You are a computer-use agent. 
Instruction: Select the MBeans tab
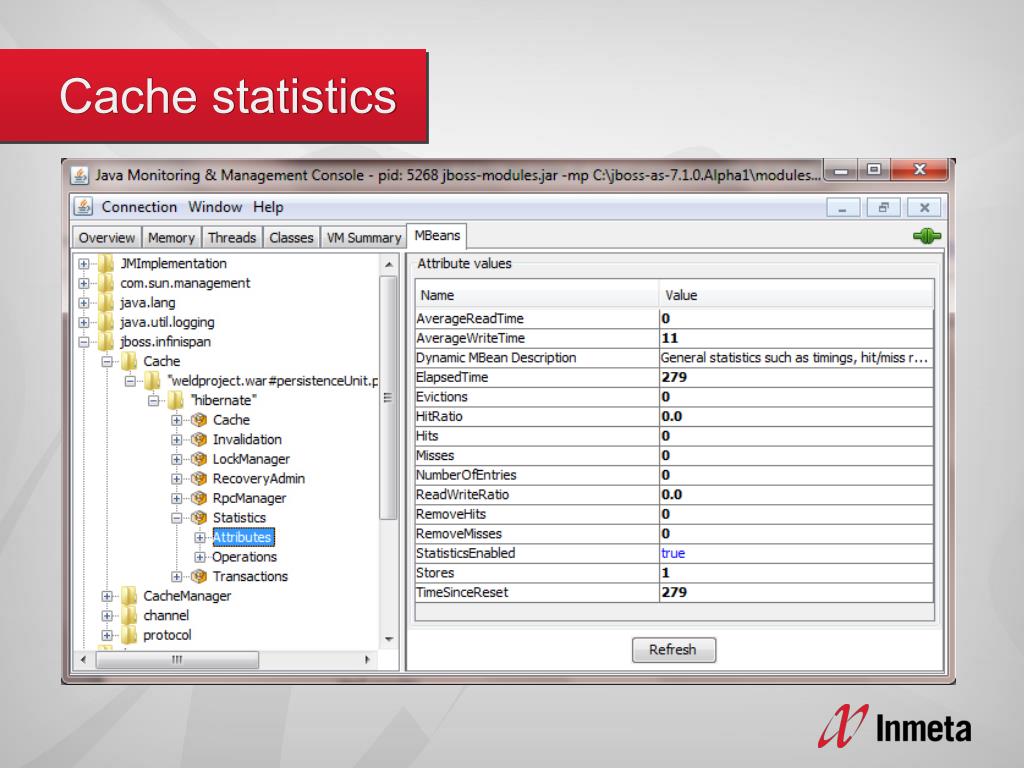pyautogui.click(x=437, y=236)
